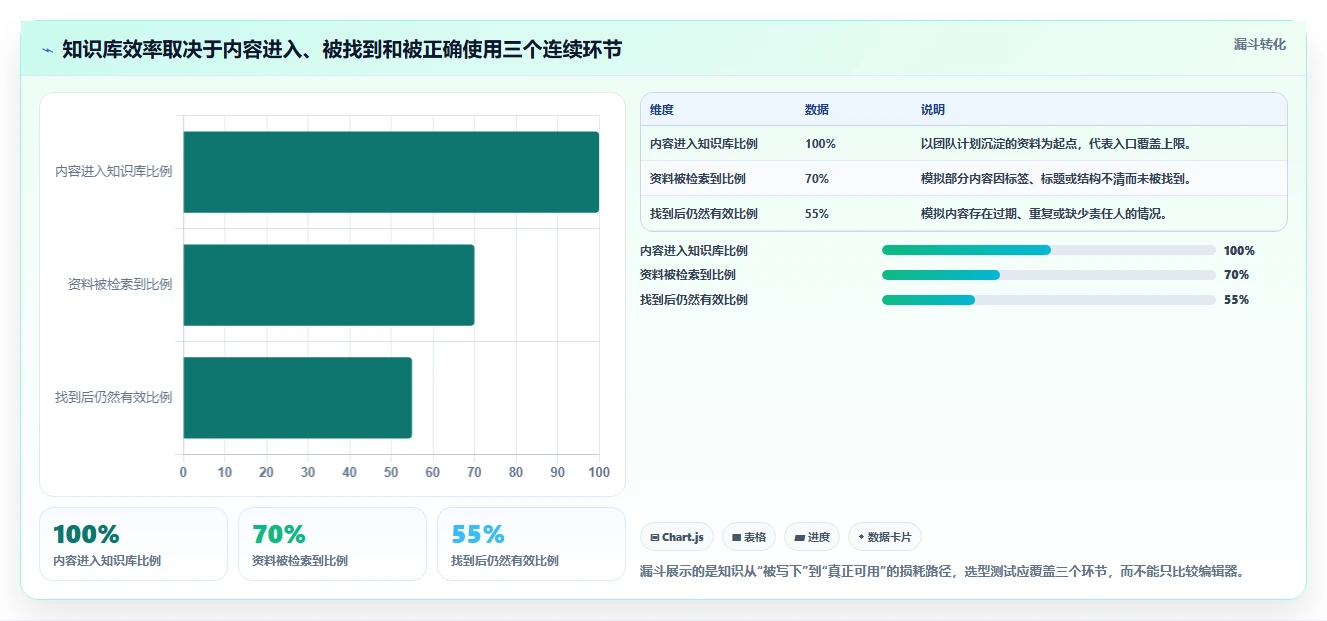Screen dimensions: 1327x621
Task: Click the x-axis tick label 50
Action: click(391, 473)
